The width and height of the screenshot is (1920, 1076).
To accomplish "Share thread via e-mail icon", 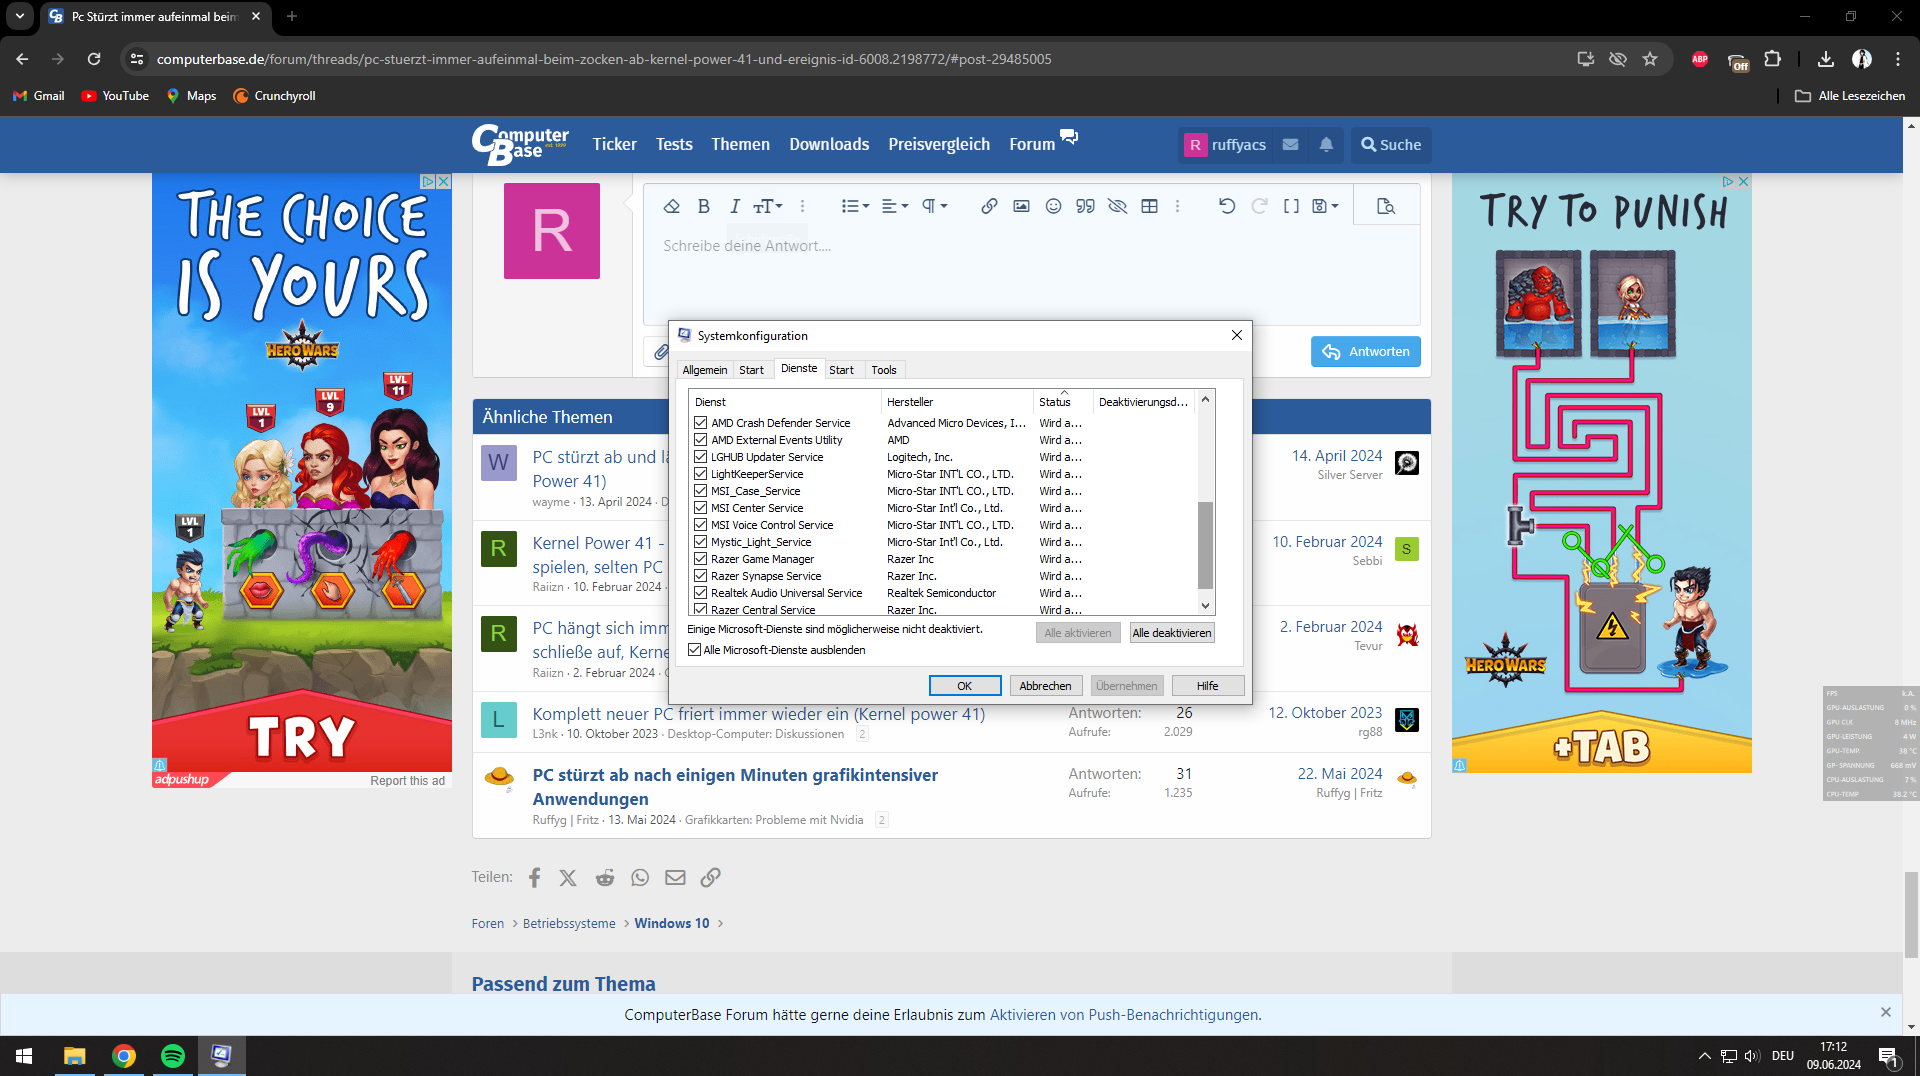I will click(676, 878).
